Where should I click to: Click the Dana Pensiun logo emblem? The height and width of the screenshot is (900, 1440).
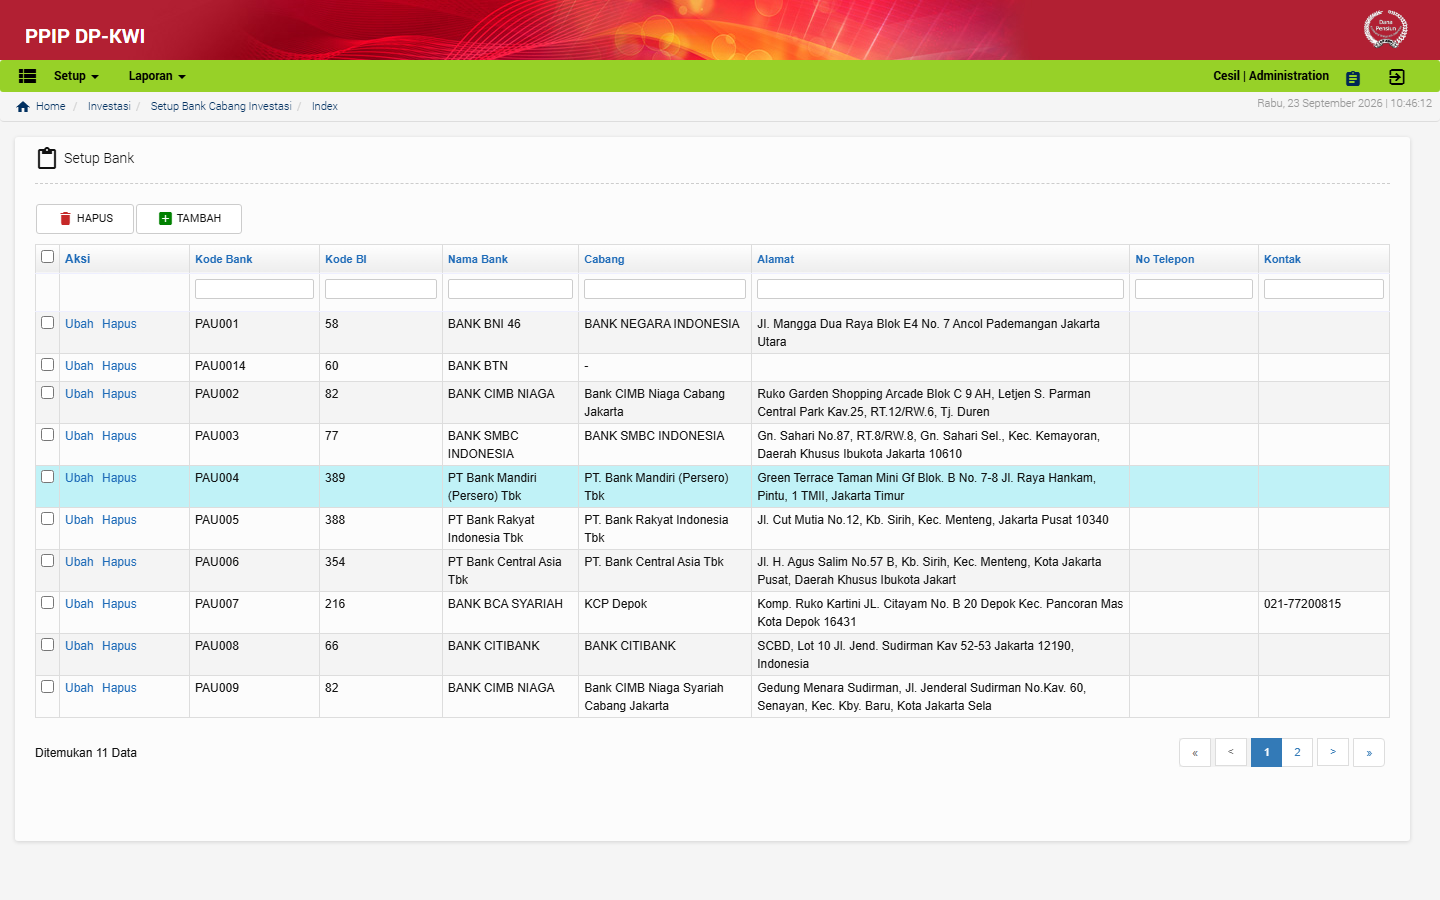coord(1385,29)
